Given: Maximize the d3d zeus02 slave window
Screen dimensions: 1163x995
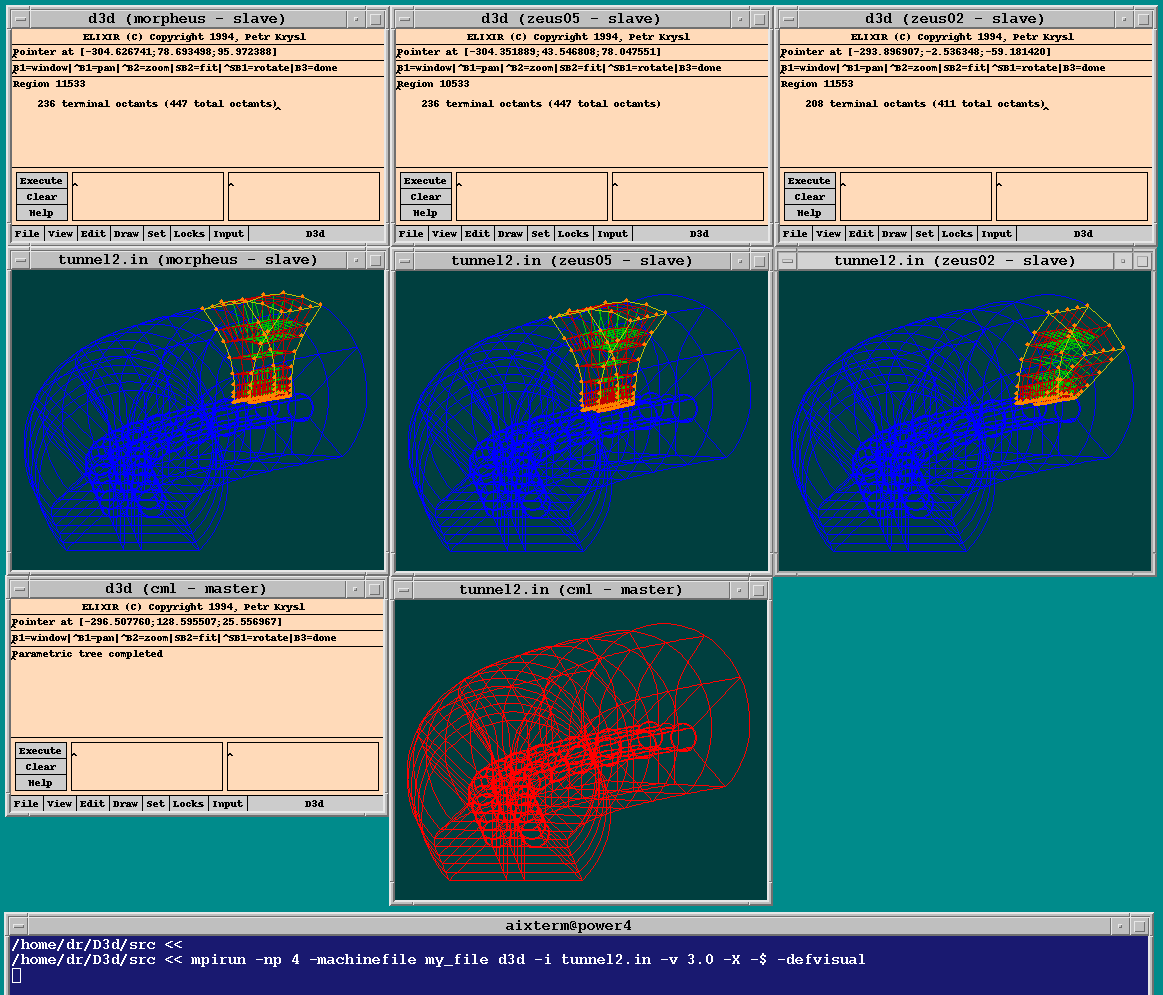Looking at the screenshot, I should coord(1144,19).
